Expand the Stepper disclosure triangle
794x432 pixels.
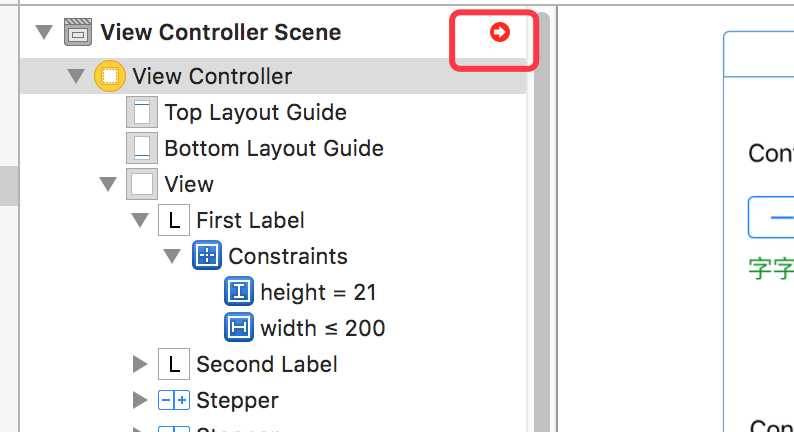[140, 400]
